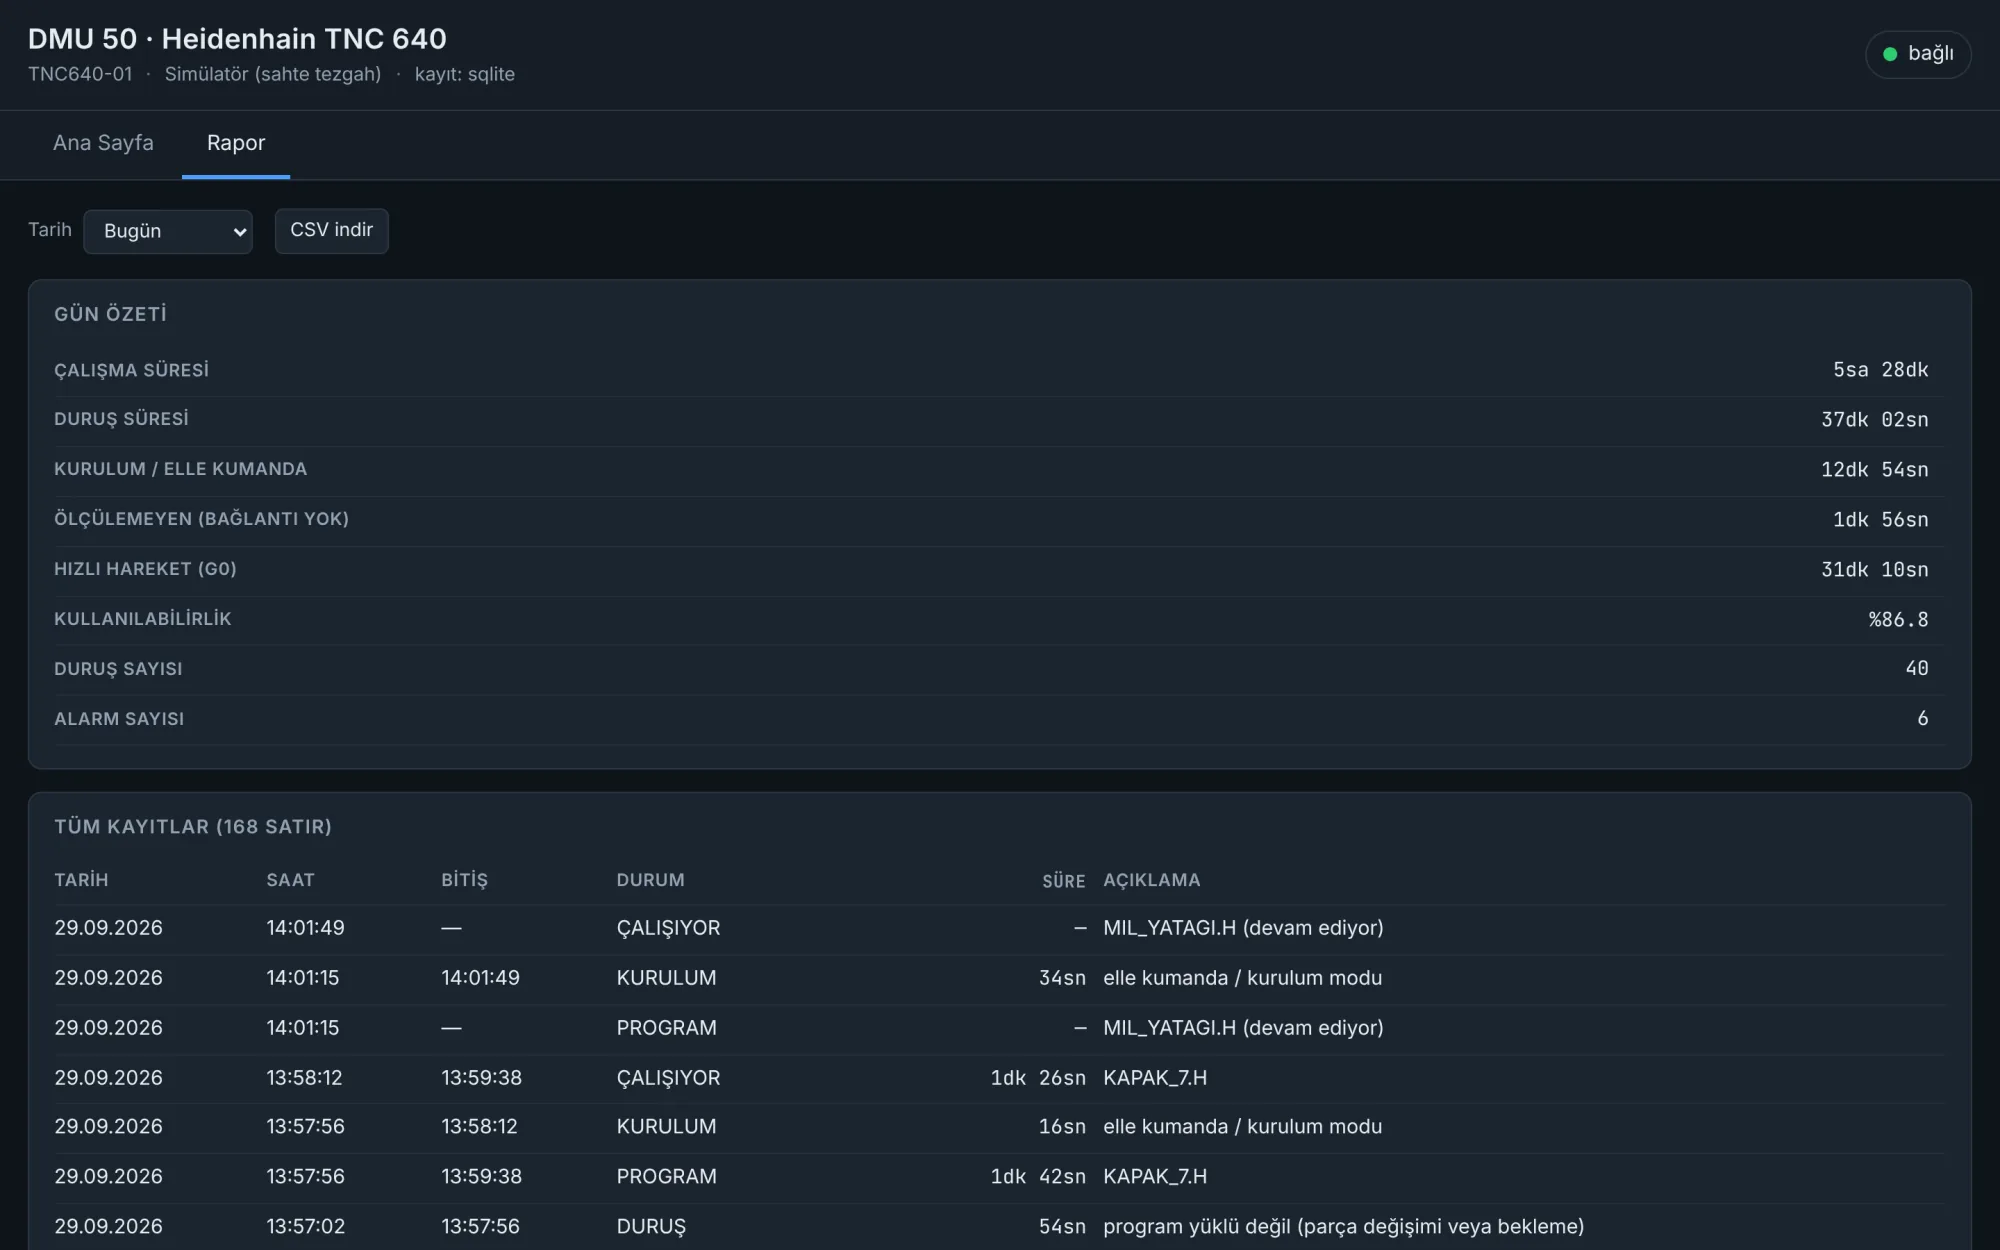This screenshot has width=2000, height=1250.
Task: Click the 1dk 26sn duration cell
Action: tap(1038, 1078)
